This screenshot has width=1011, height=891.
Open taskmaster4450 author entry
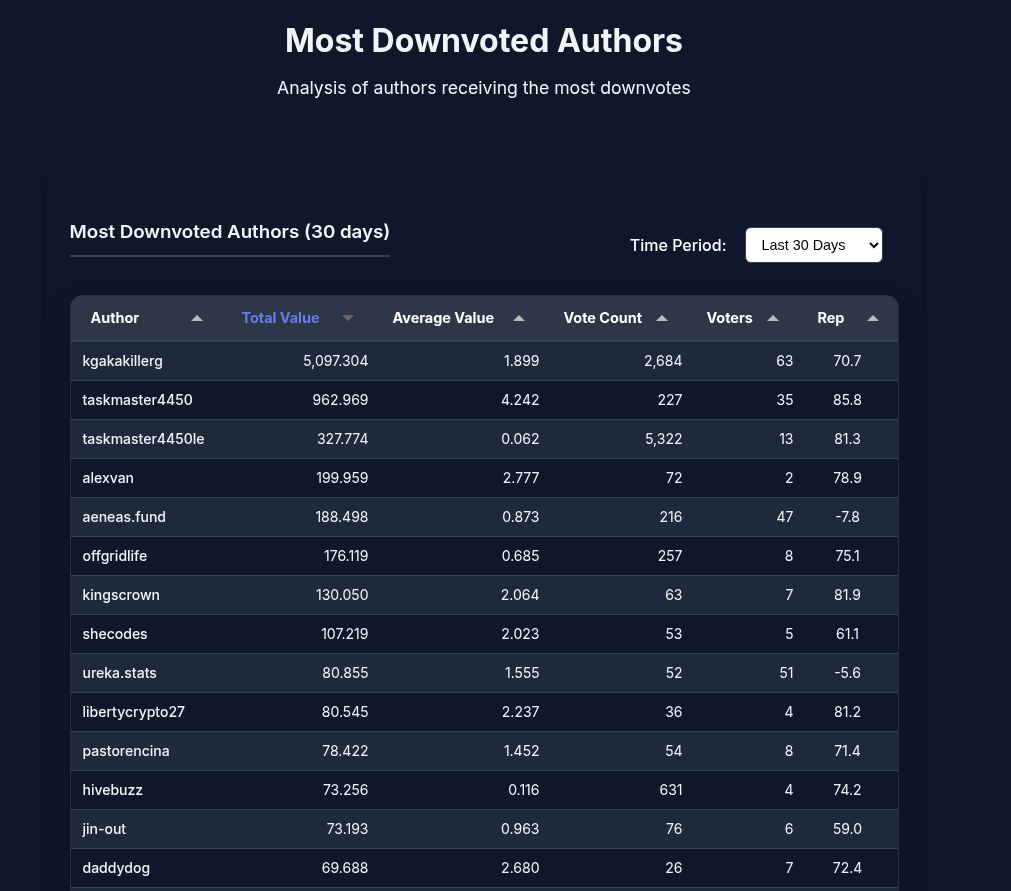137,400
